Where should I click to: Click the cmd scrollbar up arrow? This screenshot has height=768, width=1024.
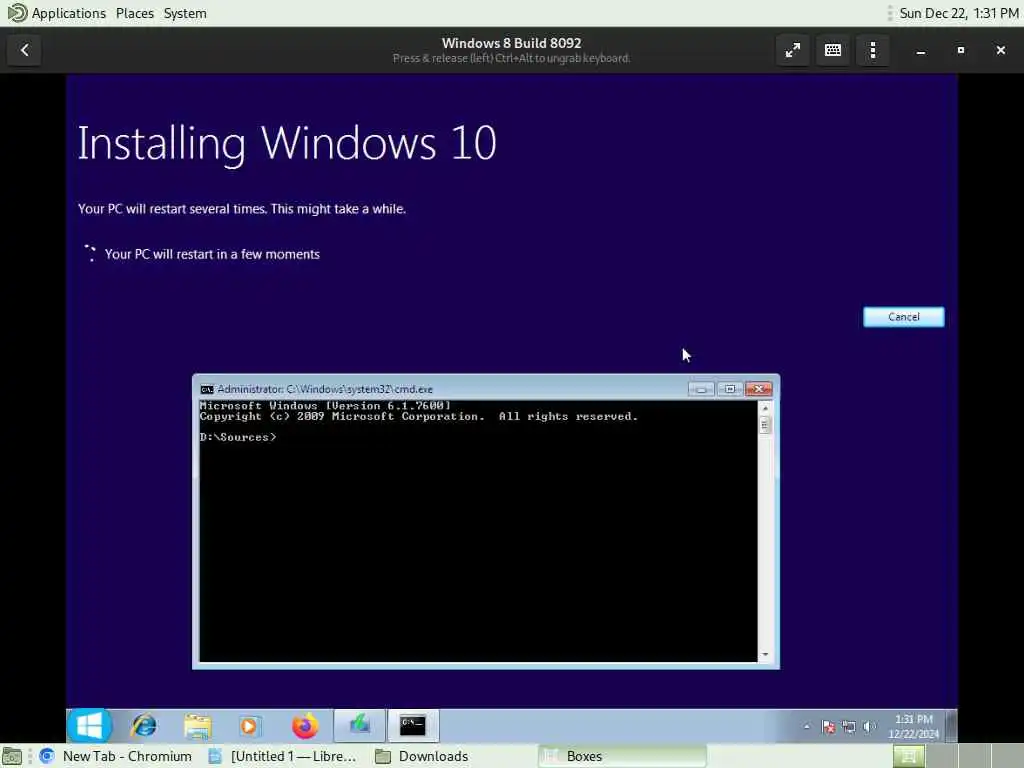pos(765,408)
